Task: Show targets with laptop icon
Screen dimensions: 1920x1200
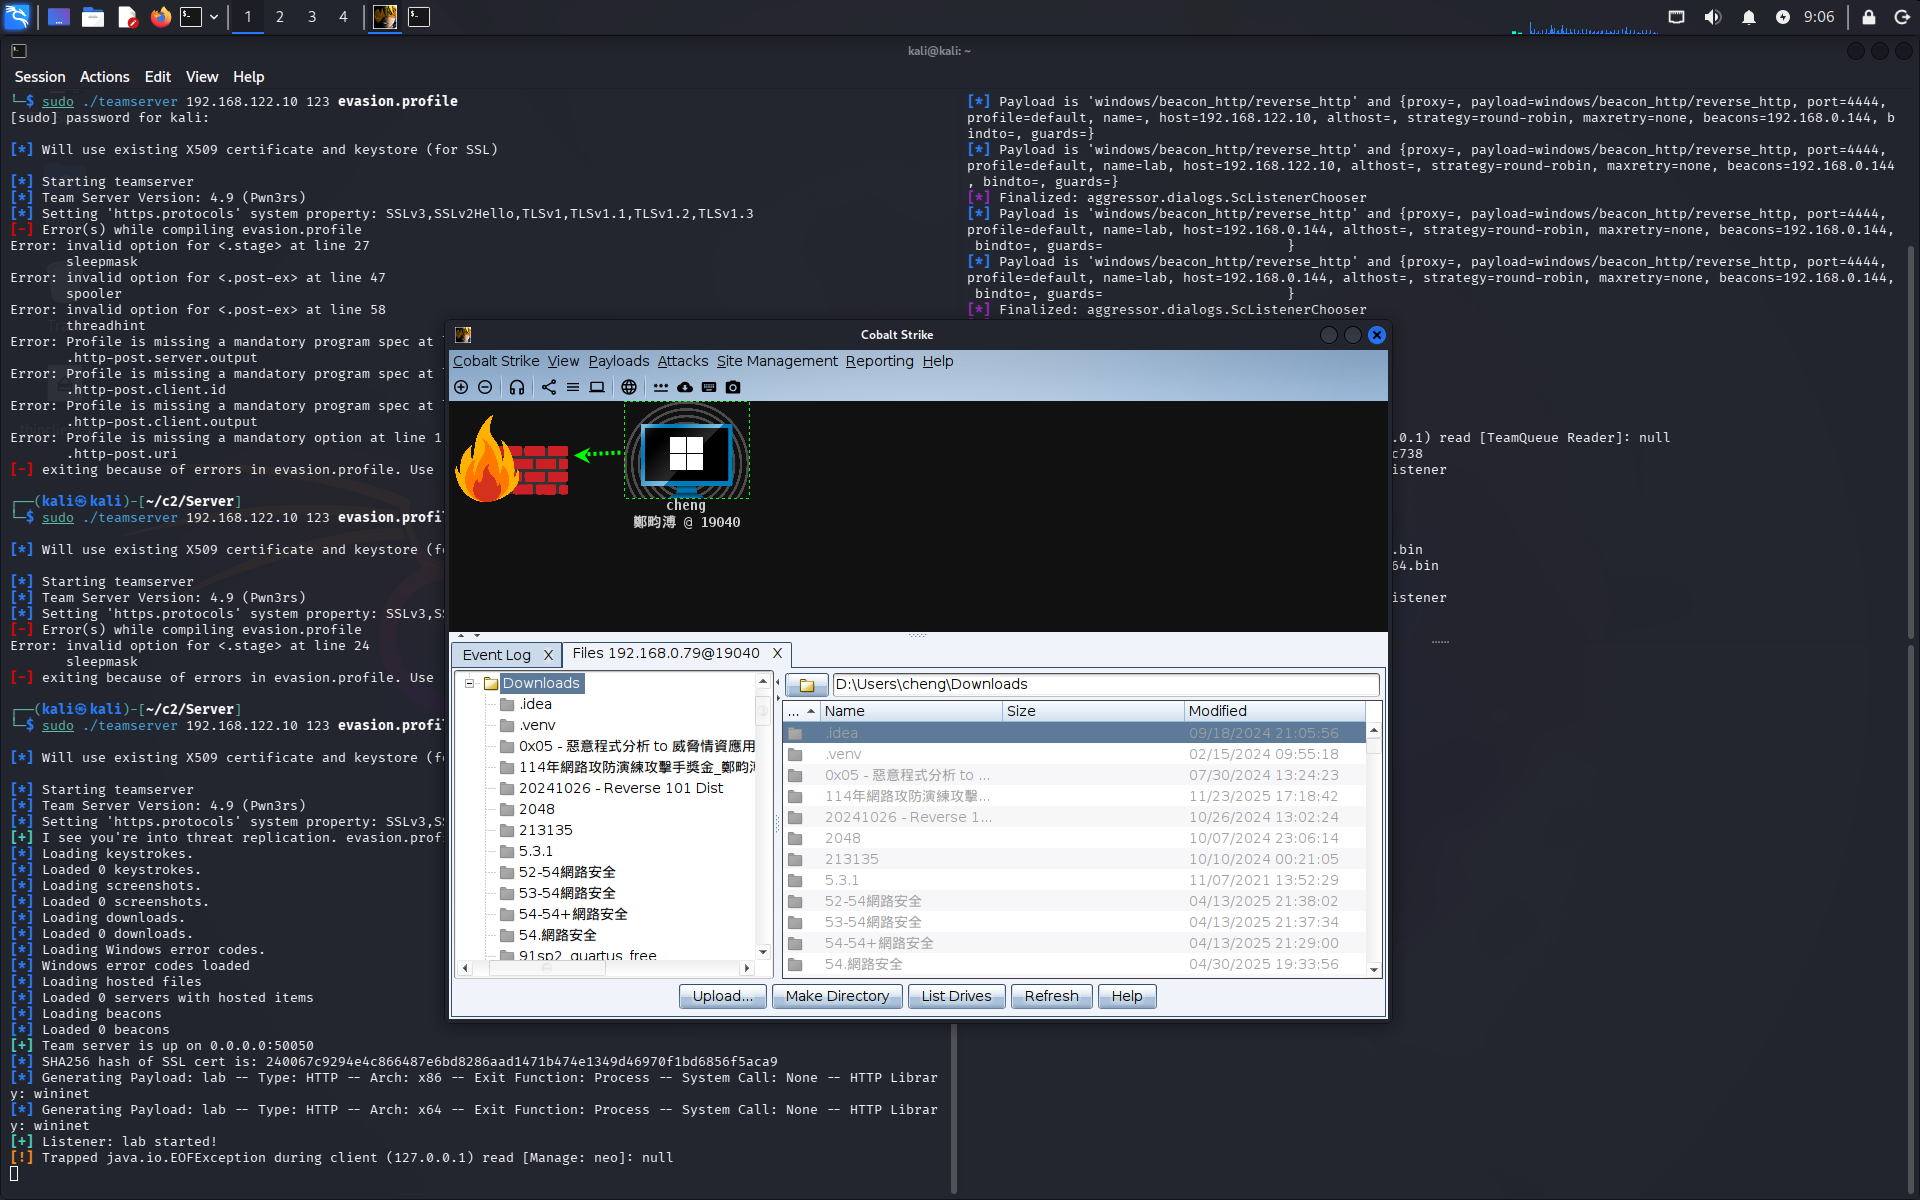Action: tap(597, 387)
